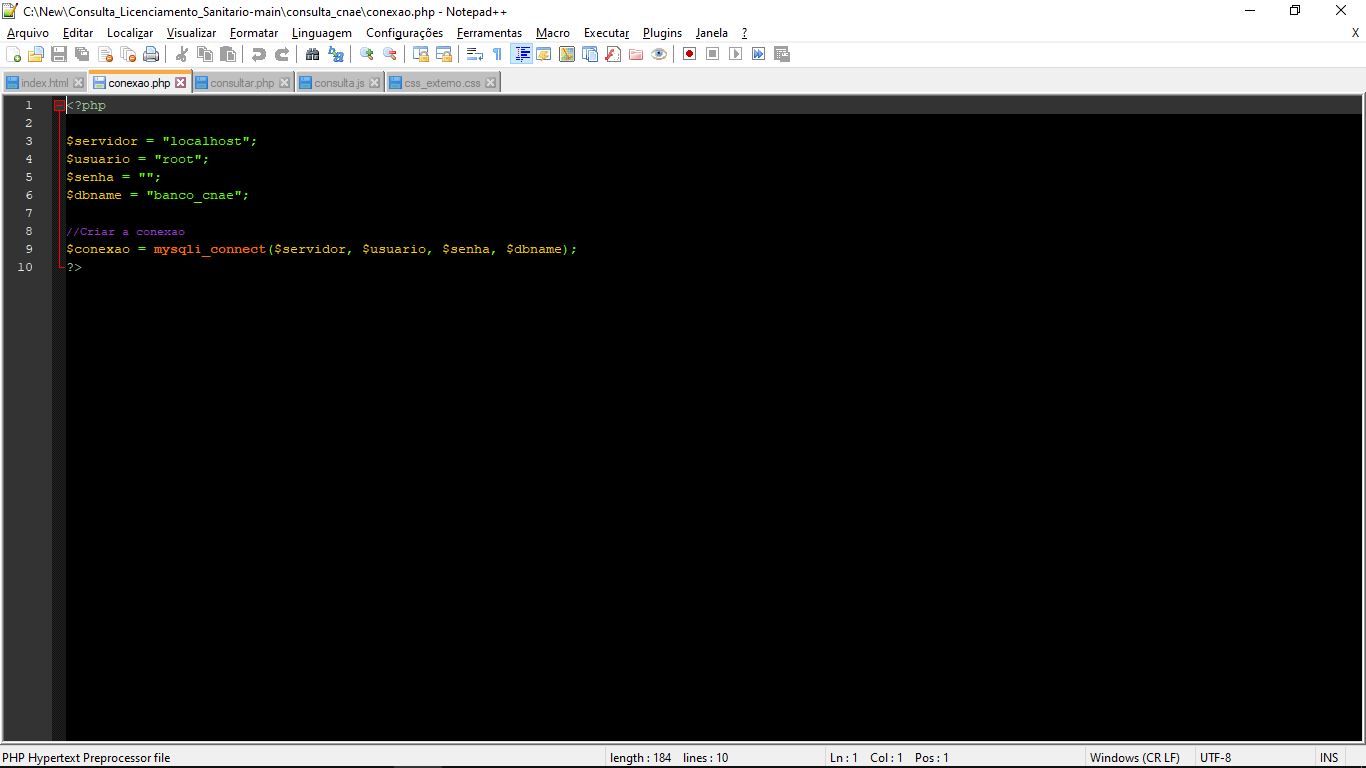This screenshot has width=1366, height=768.
Task: Toggle monitoring with the eye icon
Action: click(659, 54)
